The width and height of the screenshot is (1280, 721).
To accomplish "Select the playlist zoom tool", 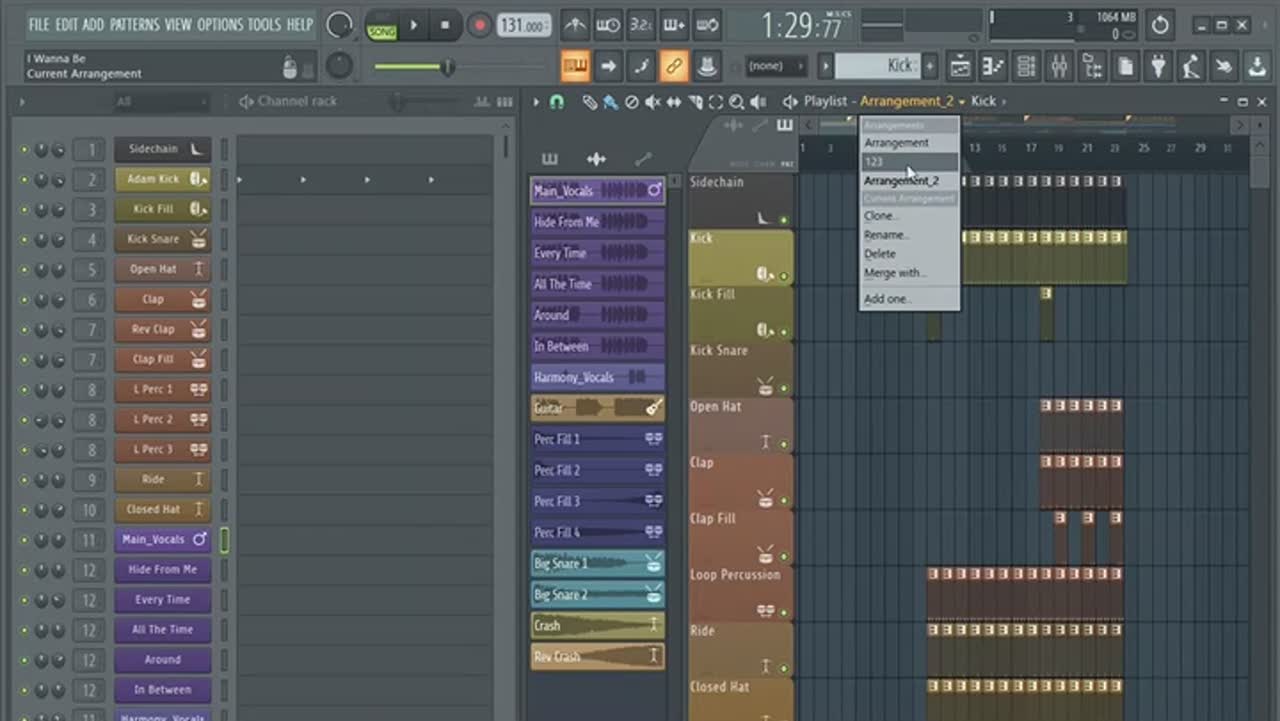I will pyautogui.click(x=737, y=102).
